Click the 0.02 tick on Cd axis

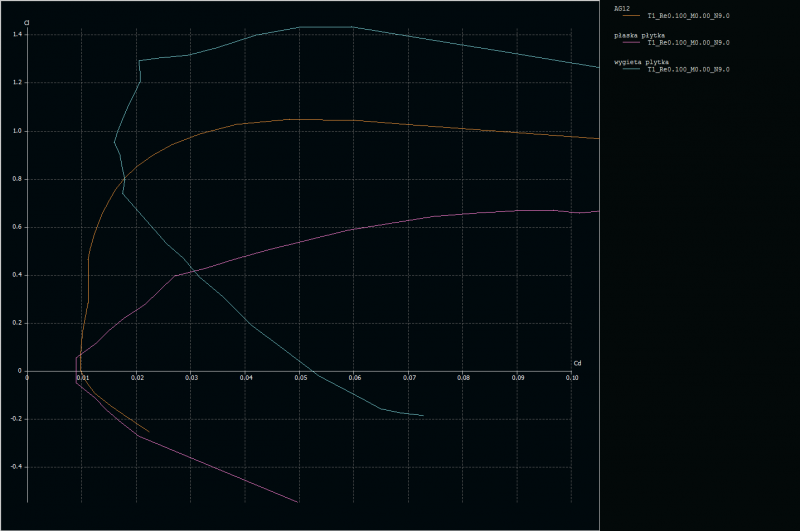point(136,378)
